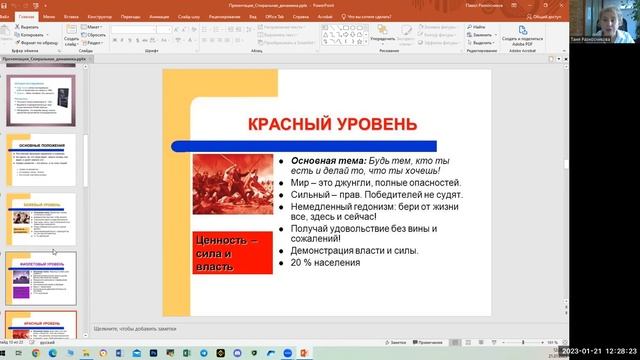Image resolution: width=640 pixels, height=360 pixels.
Task: Click blue horizontal bar shape on slide
Action: [304, 146]
